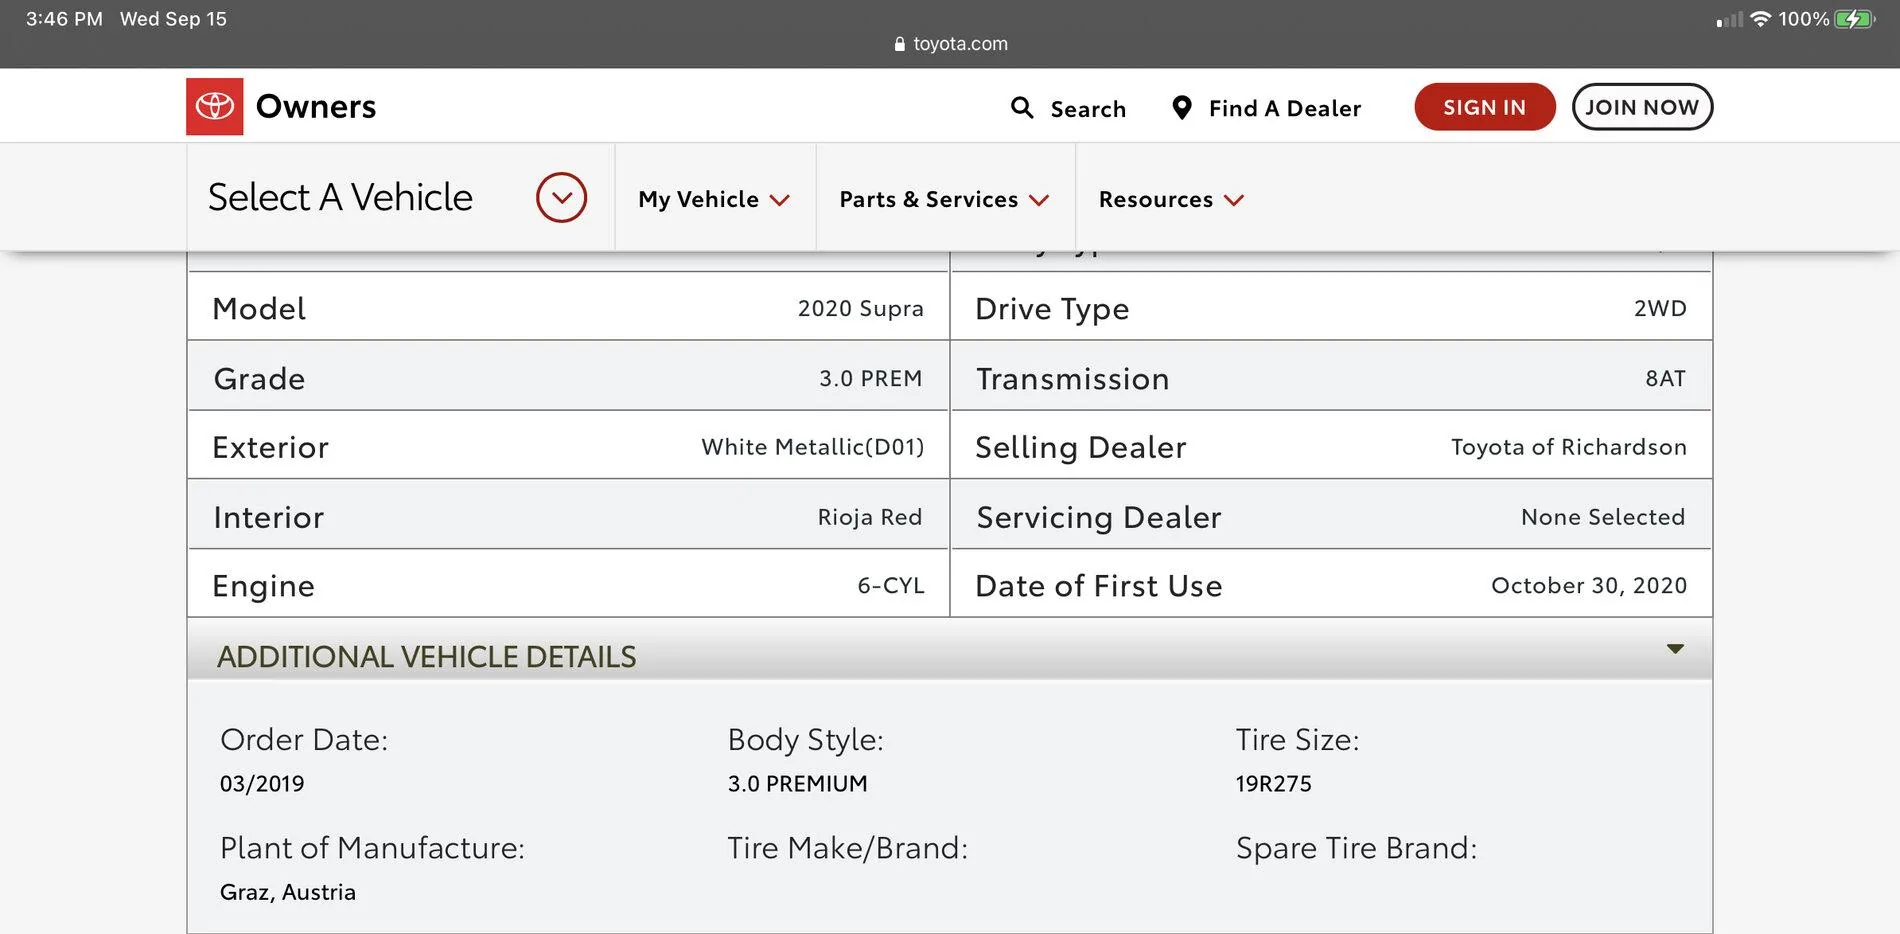Click the Toyota logo icon

tap(214, 106)
